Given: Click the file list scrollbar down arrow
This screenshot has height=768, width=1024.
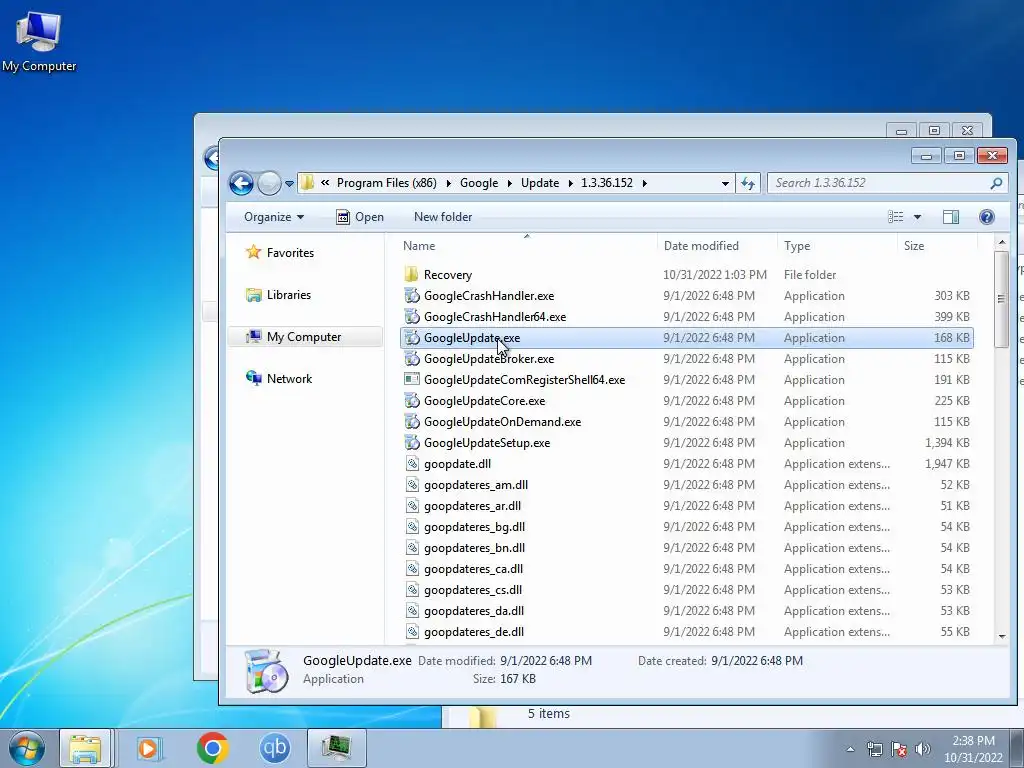Looking at the screenshot, I should click(x=1002, y=636).
